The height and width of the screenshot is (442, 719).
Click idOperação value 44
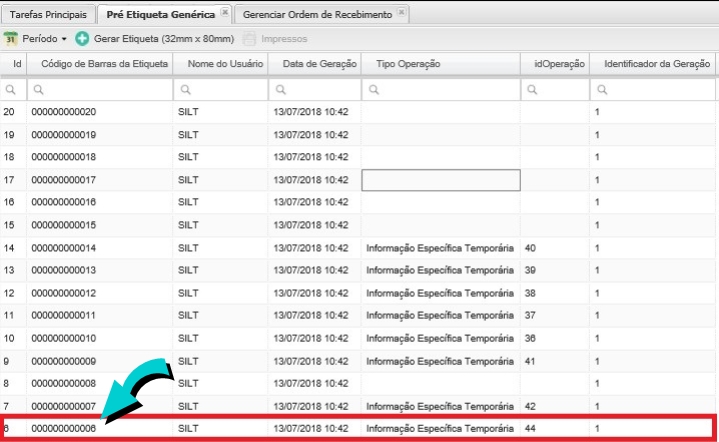(x=531, y=429)
